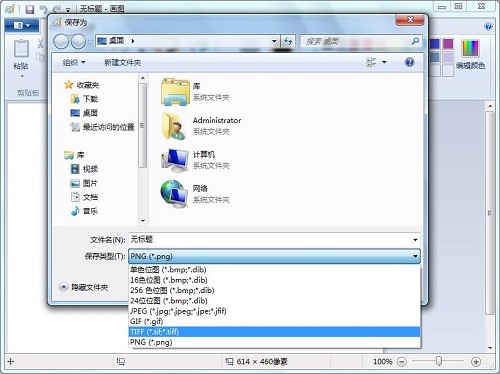The image size is (500, 374).
Task: Choose TIFF (*.tif;*.tiff) format
Action: (x=274, y=332)
